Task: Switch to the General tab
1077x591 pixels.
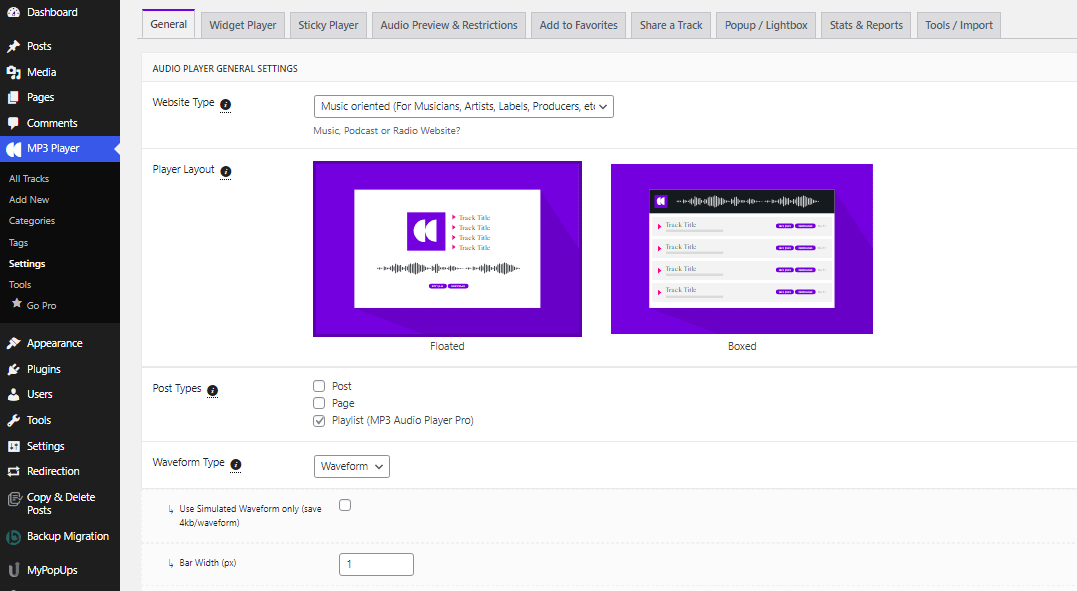Action: [168, 24]
